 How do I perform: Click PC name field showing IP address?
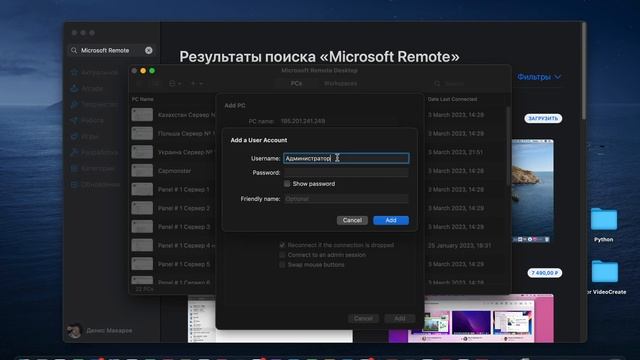(x=339, y=121)
